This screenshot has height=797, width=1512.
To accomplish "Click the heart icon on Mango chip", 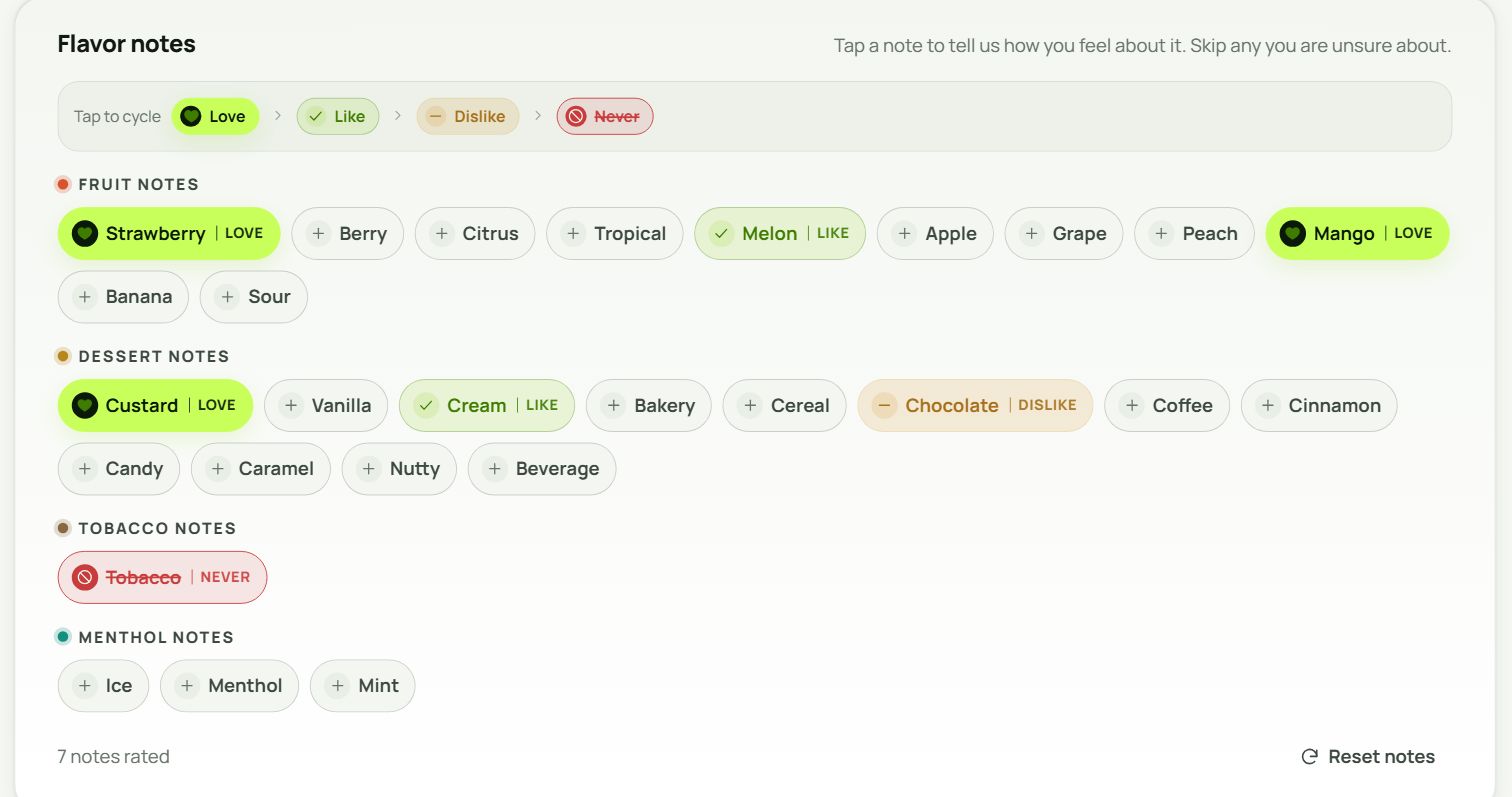I will pos(1293,233).
